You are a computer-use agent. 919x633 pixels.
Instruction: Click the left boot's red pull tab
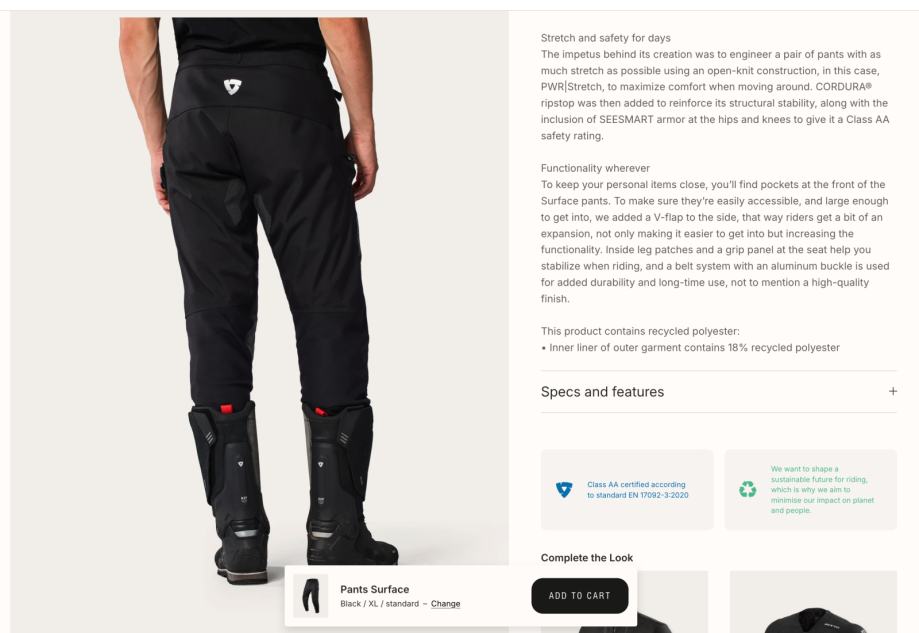pos(226,408)
